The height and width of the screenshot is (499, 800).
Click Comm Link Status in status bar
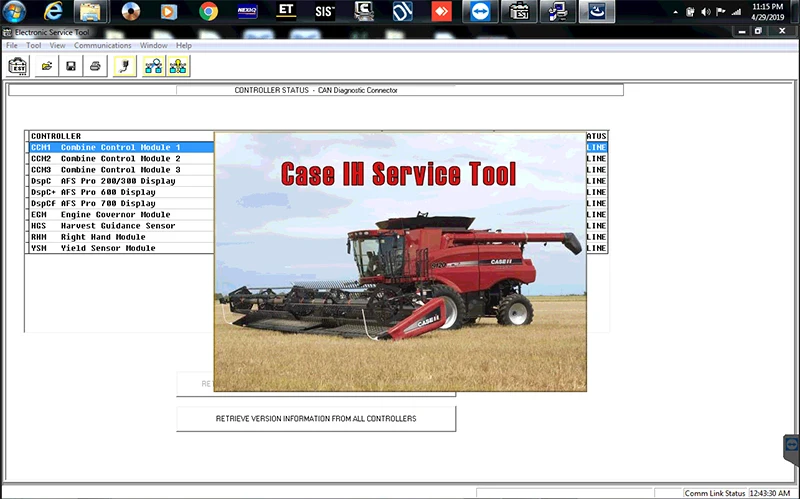(x=714, y=493)
